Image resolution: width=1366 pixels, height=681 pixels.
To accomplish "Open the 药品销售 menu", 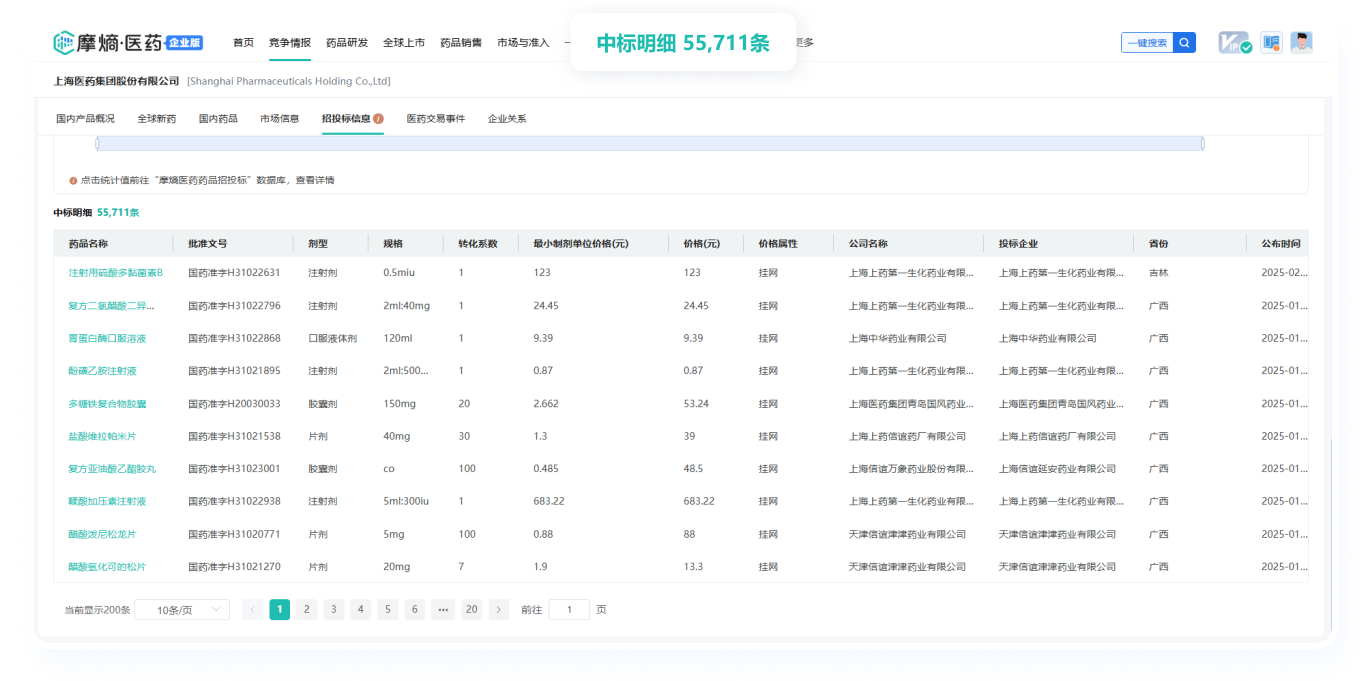I will (461, 43).
